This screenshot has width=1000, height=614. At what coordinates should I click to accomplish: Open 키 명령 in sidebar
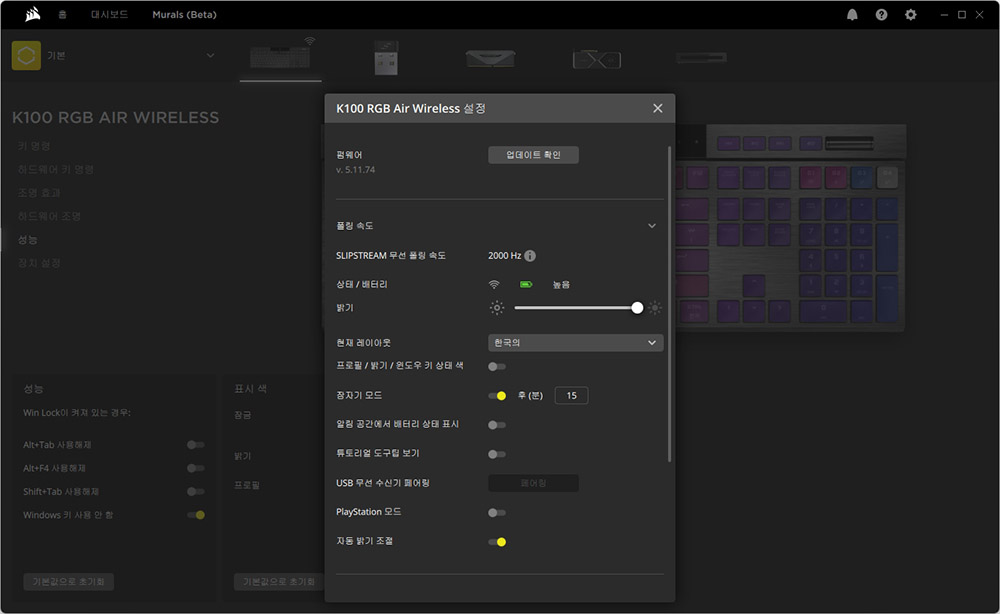(x=34, y=146)
